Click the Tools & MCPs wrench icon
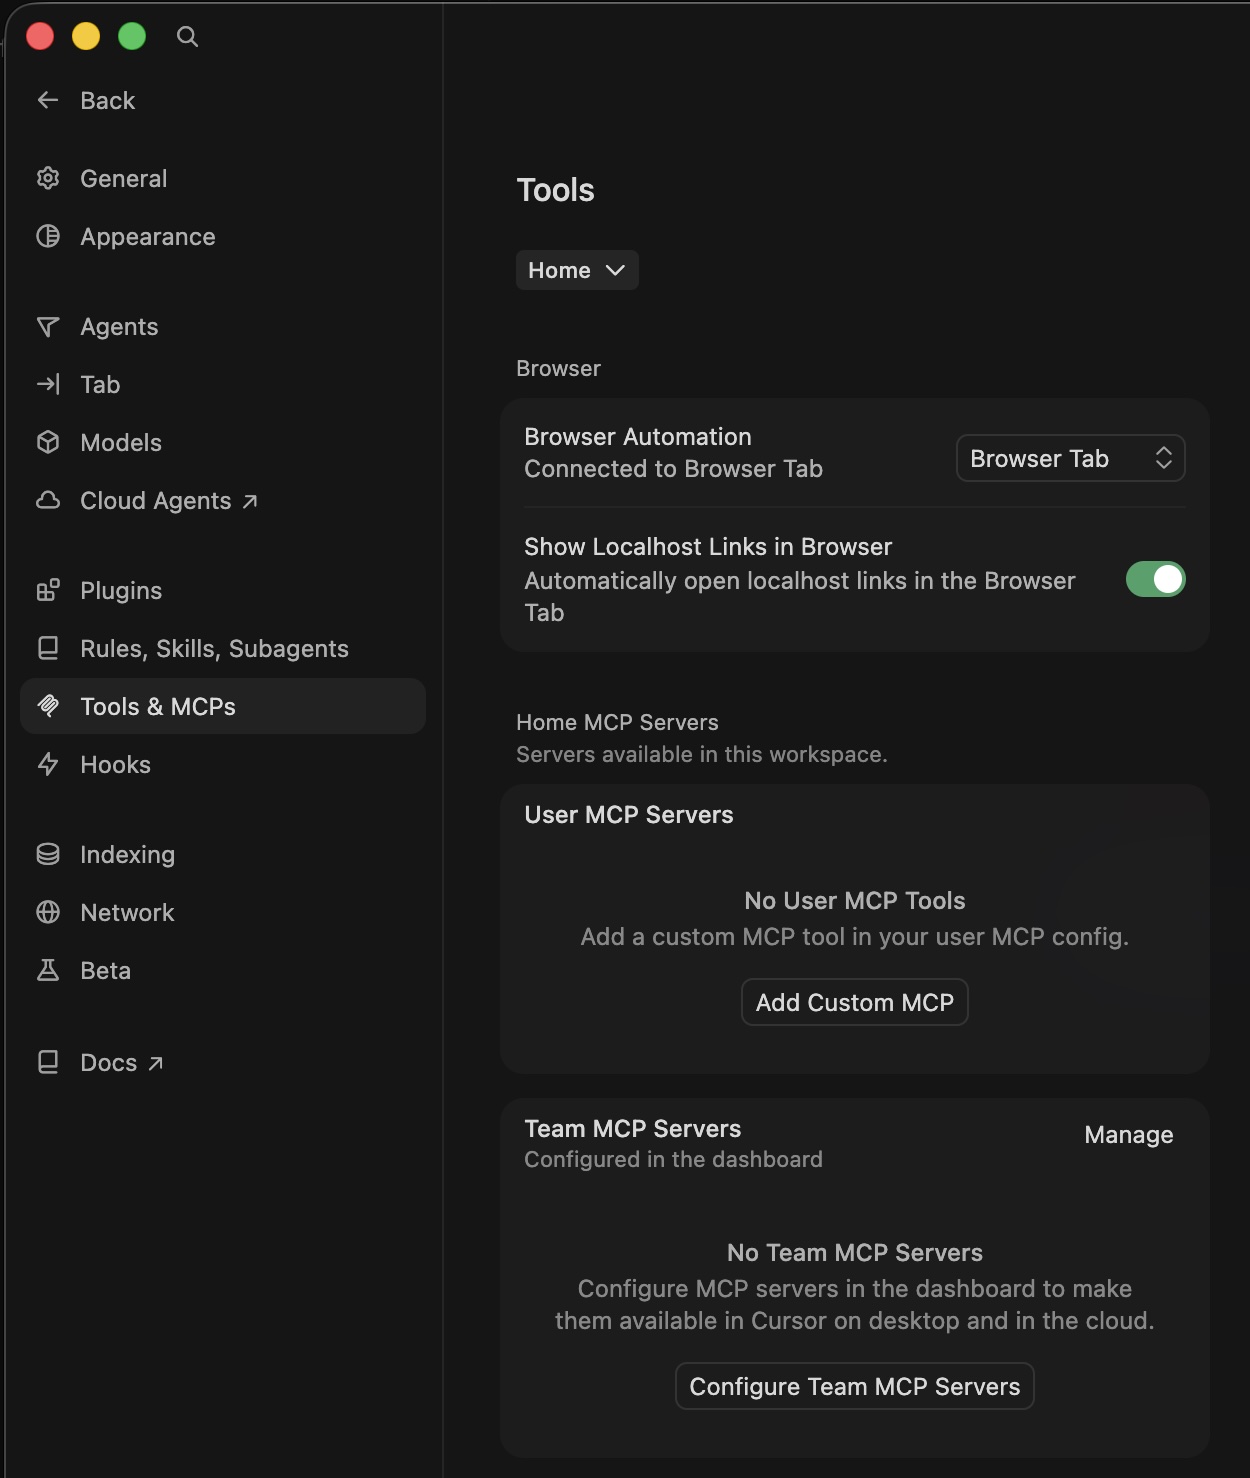This screenshot has height=1478, width=1250. pyautogui.click(x=48, y=706)
